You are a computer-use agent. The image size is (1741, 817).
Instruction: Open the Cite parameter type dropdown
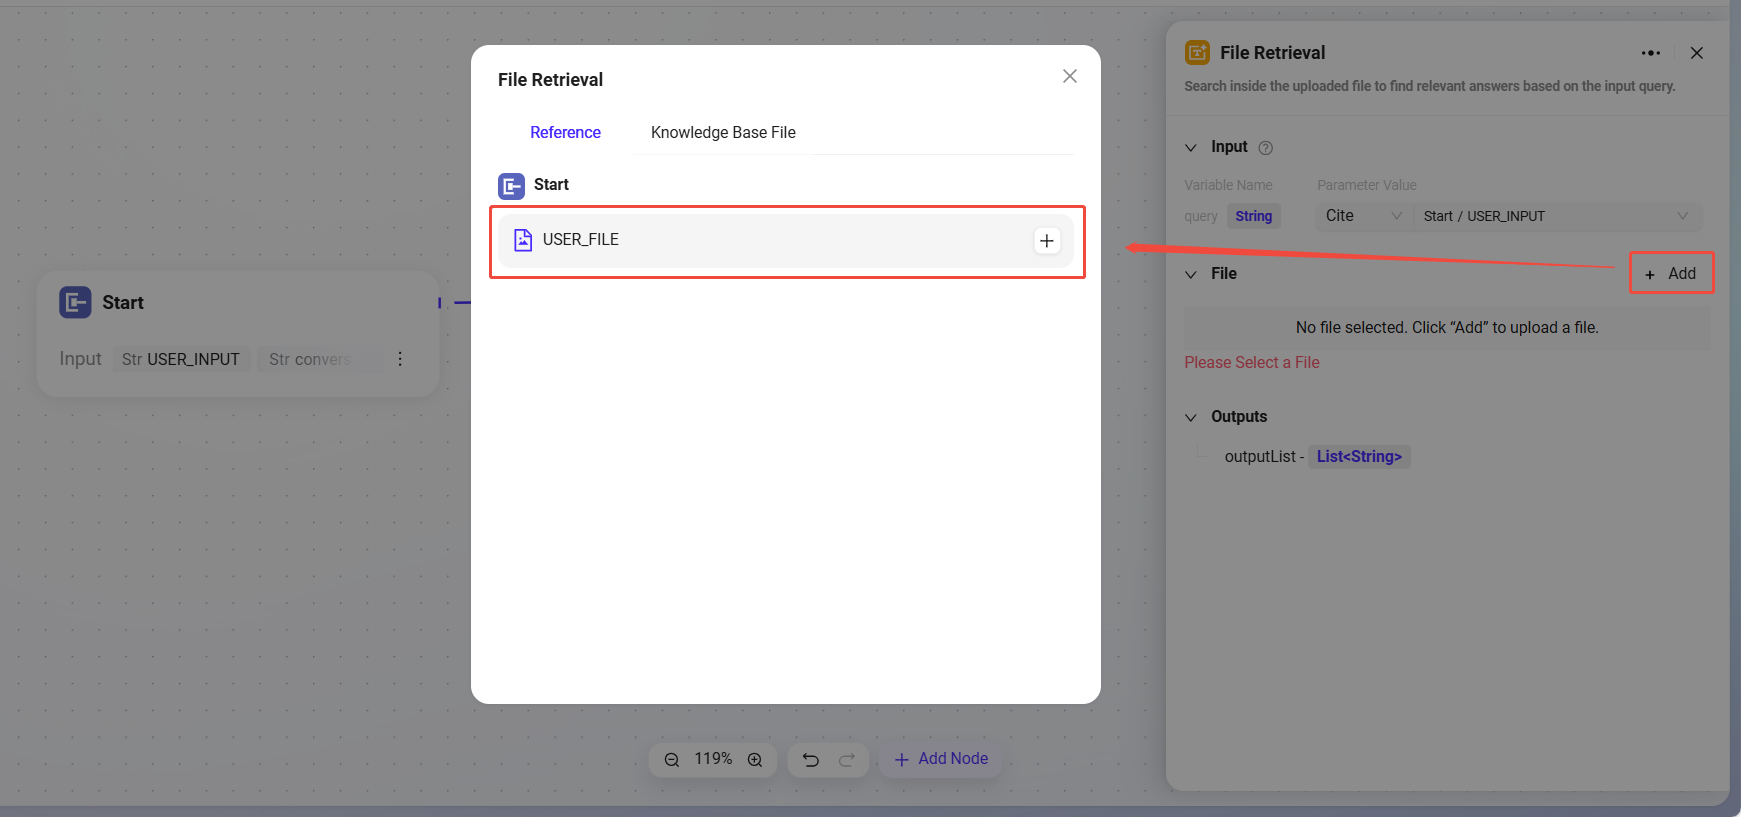coord(1363,216)
